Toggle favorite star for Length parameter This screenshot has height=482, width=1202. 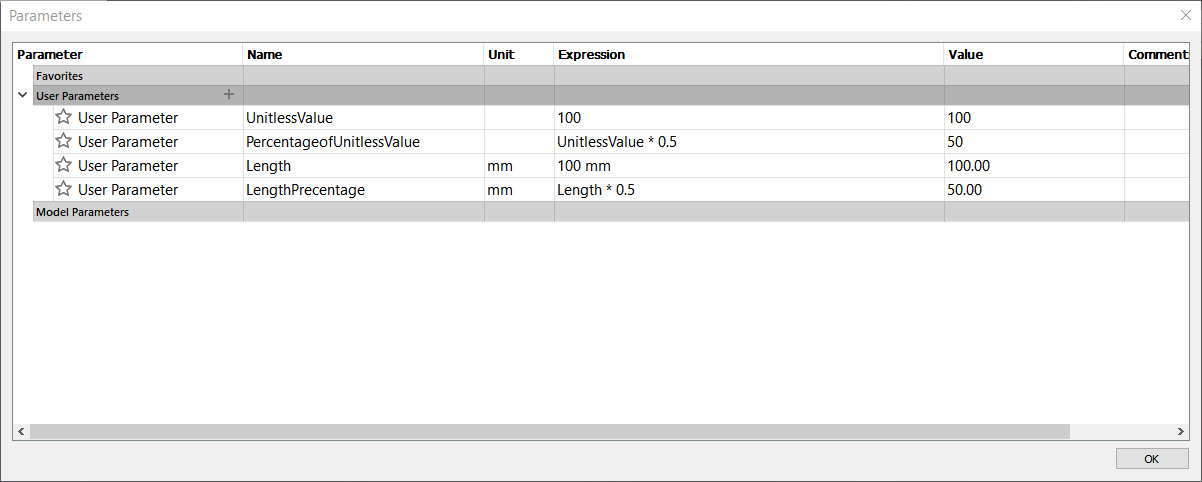pyautogui.click(x=63, y=165)
